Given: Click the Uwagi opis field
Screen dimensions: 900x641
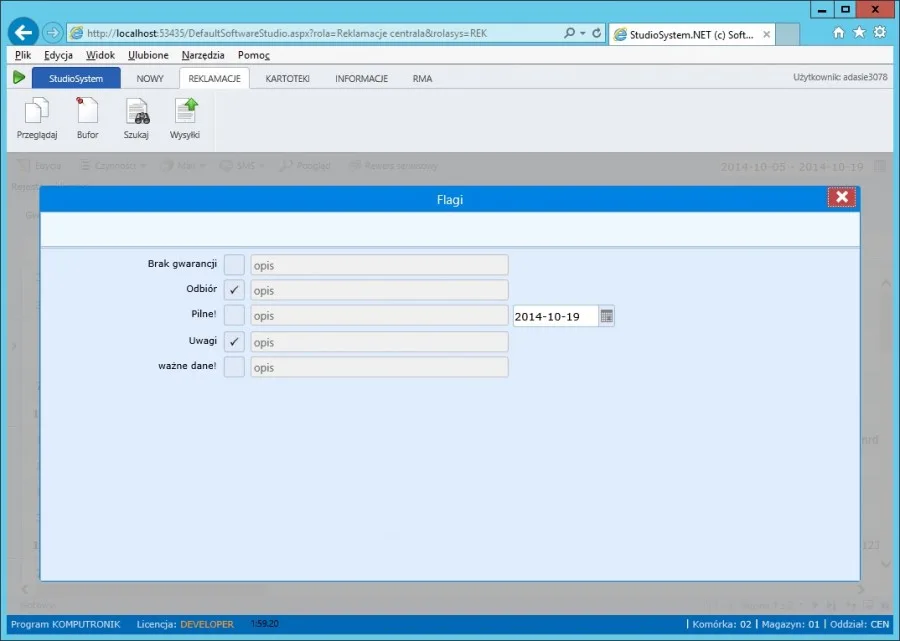Looking at the screenshot, I should [379, 342].
